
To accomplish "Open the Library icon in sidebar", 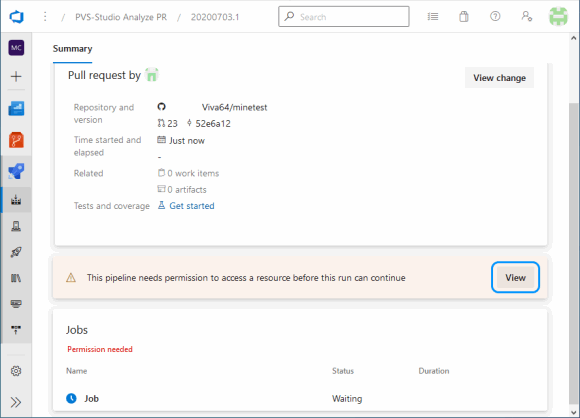I will tap(16, 278).
